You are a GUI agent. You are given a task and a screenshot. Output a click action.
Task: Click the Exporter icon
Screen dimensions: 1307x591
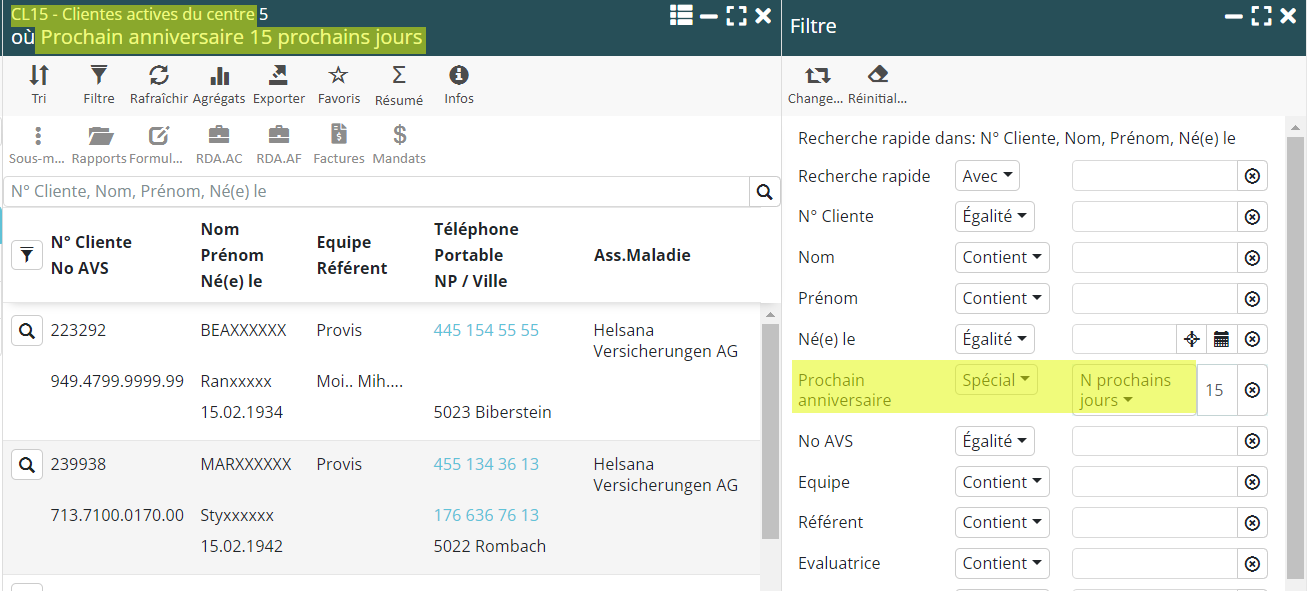[x=278, y=76]
